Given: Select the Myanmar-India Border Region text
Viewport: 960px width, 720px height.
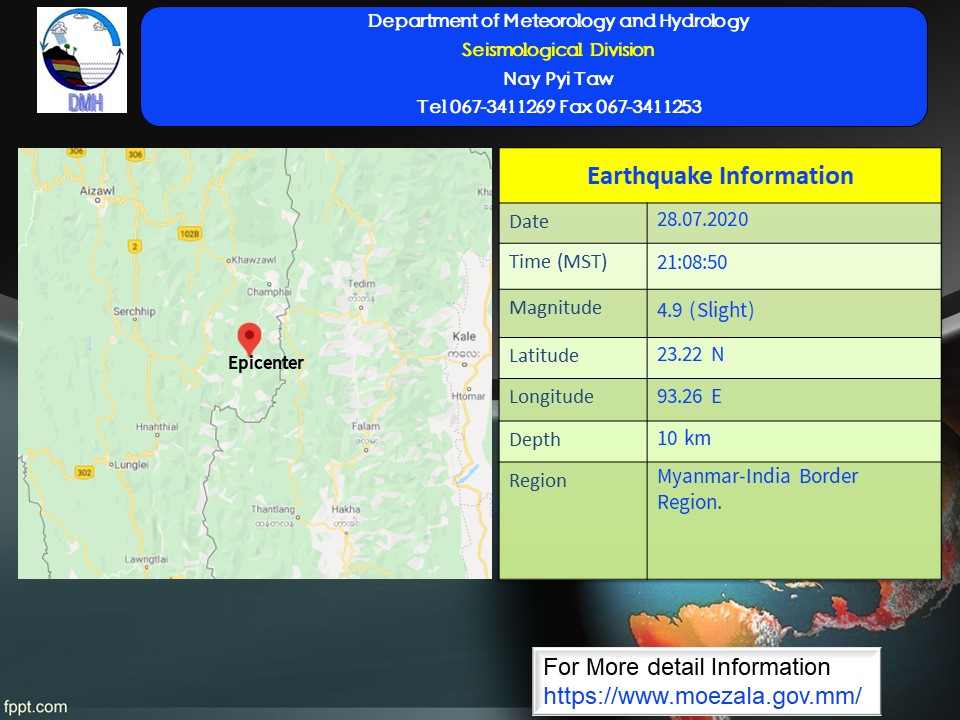Looking at the screenshot, I should (x=757, y=489).
